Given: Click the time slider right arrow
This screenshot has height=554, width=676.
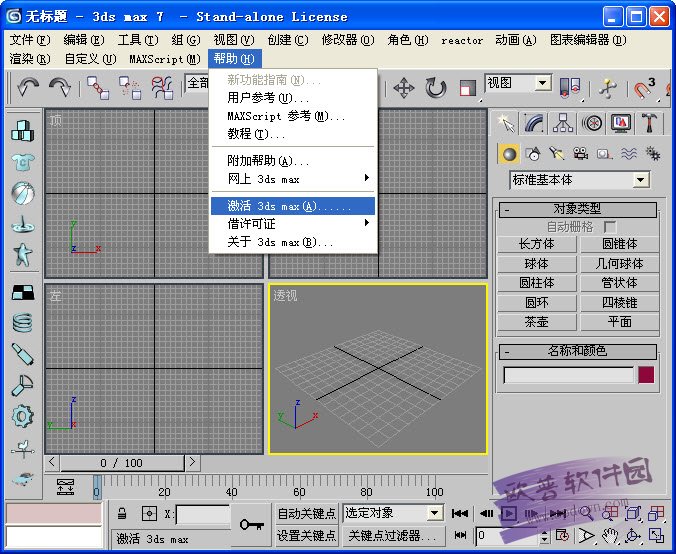Looking at the screenshot, I should coord(192,463).
